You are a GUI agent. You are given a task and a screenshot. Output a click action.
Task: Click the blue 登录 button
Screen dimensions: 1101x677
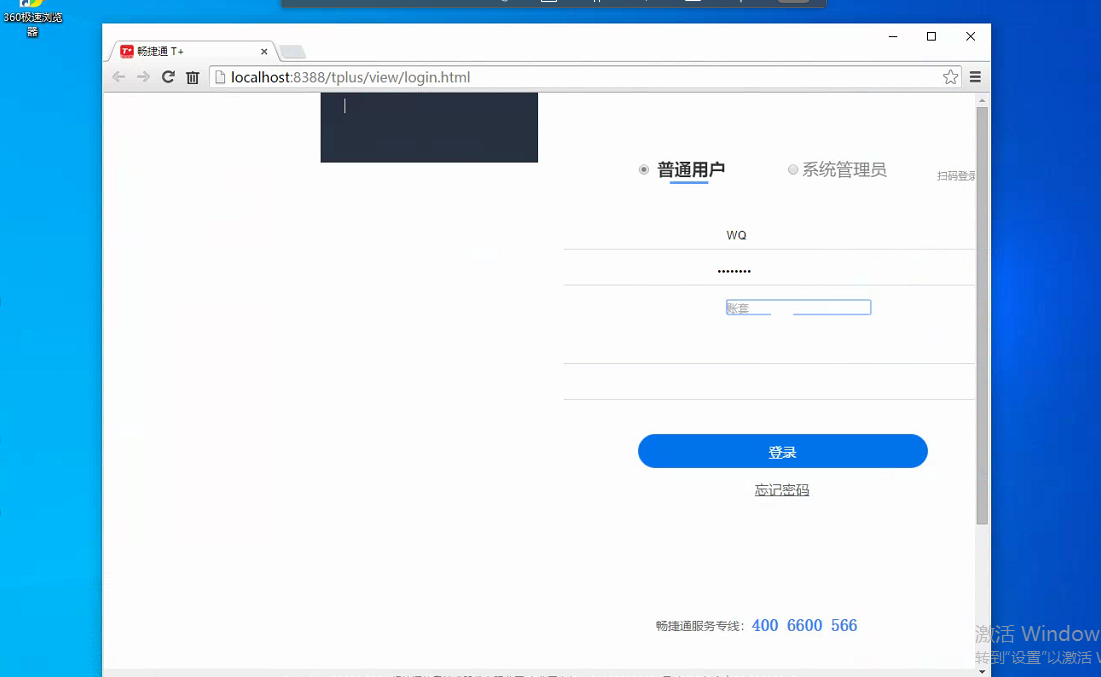pyautogui.click(x=782, y=451)
